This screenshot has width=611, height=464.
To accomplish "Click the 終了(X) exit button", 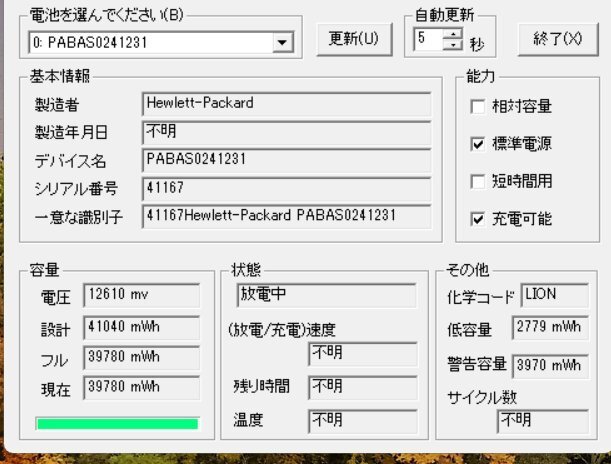I will [558, 39].
